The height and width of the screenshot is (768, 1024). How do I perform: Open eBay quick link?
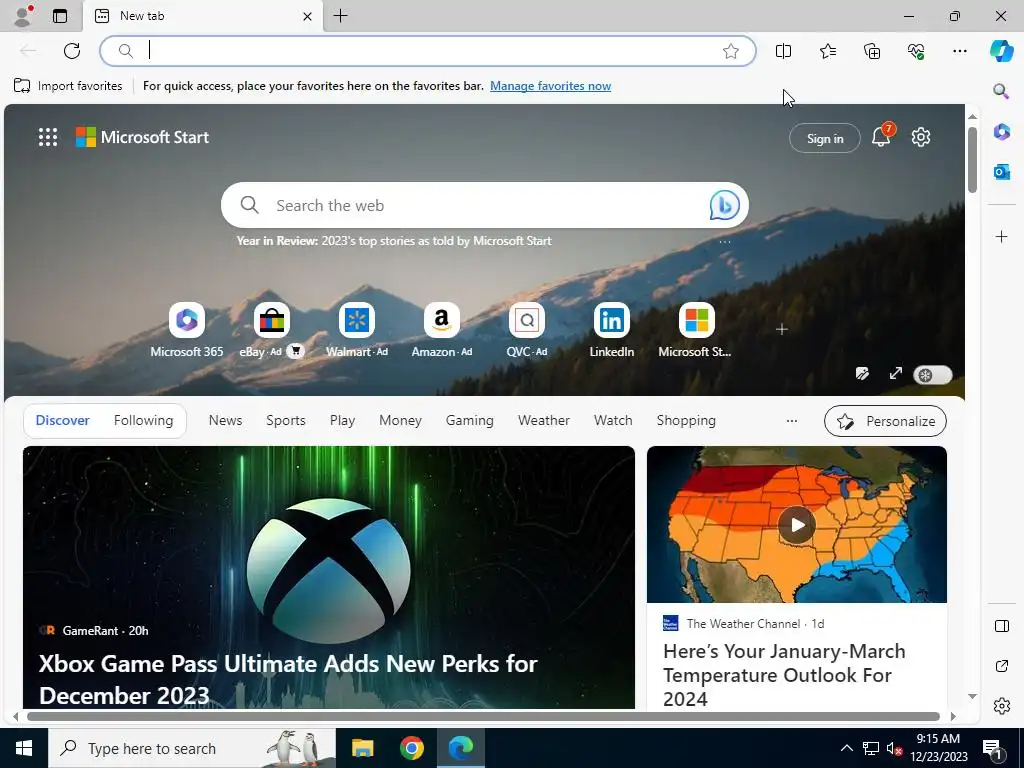(272, 330)
